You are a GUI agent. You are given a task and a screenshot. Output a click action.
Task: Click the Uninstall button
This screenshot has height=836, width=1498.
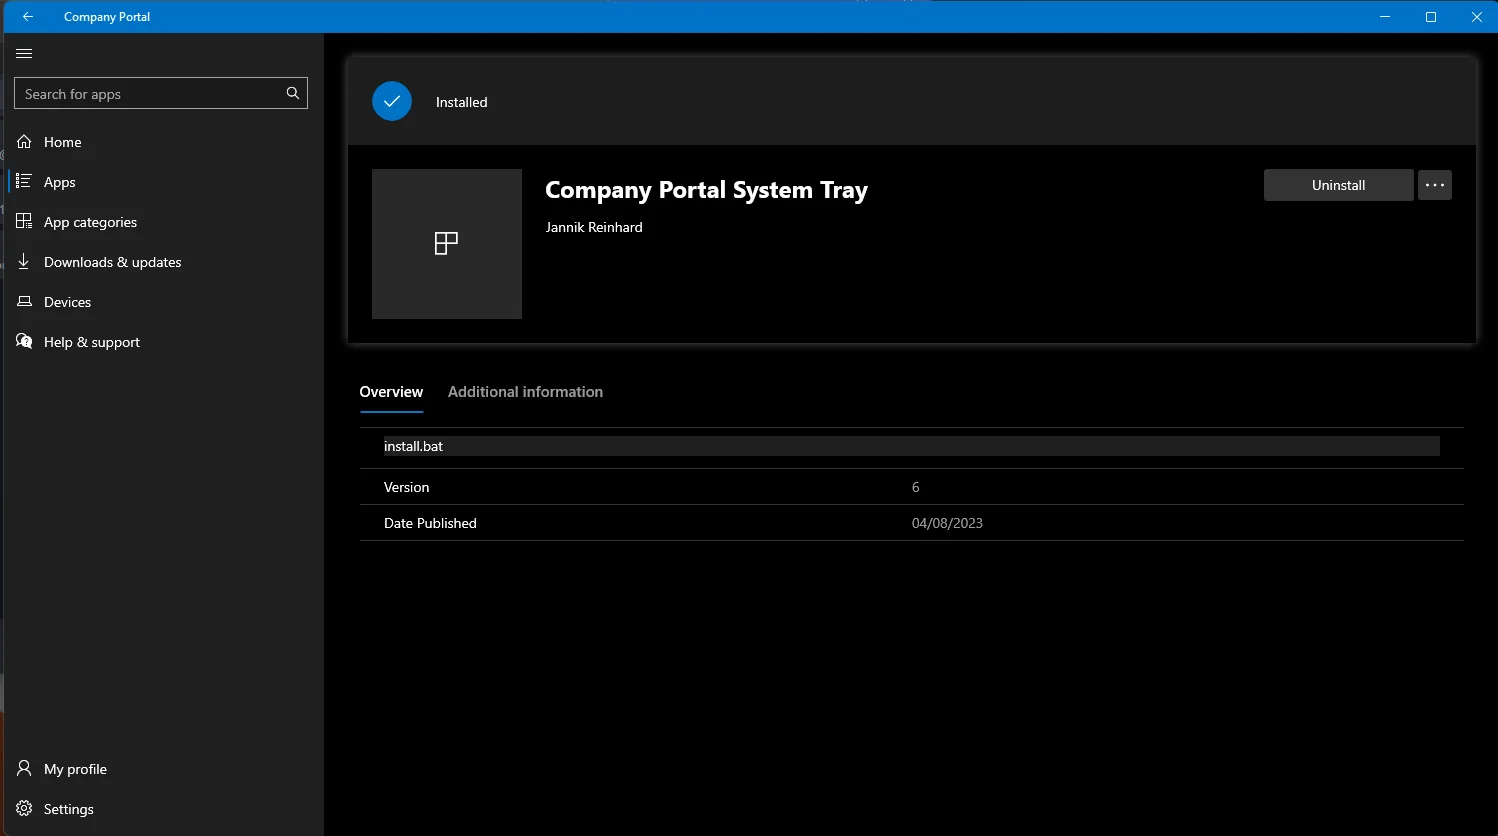click(x=1338, y=185)
